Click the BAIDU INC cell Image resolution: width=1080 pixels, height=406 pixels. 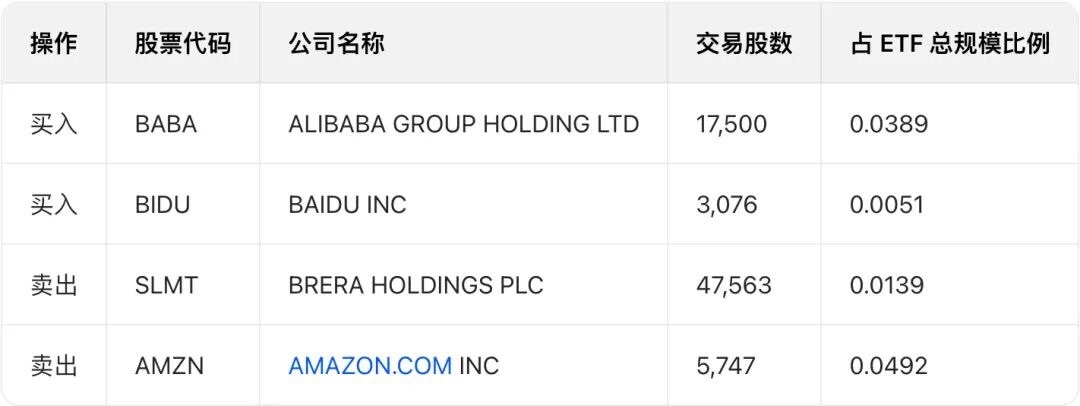click(347, 205)
